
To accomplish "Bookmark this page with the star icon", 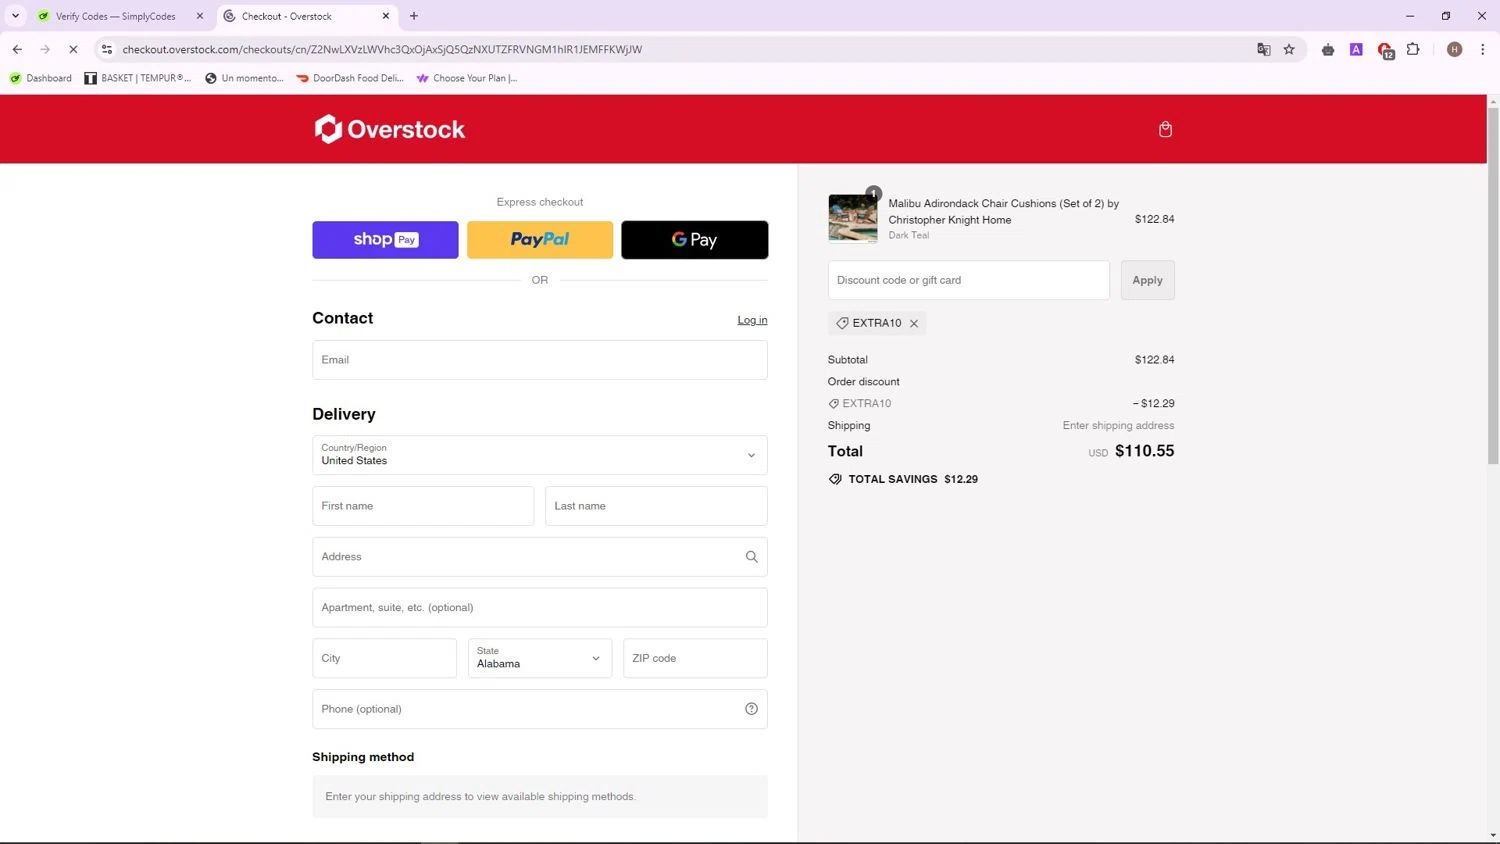I will (1289, 49).
